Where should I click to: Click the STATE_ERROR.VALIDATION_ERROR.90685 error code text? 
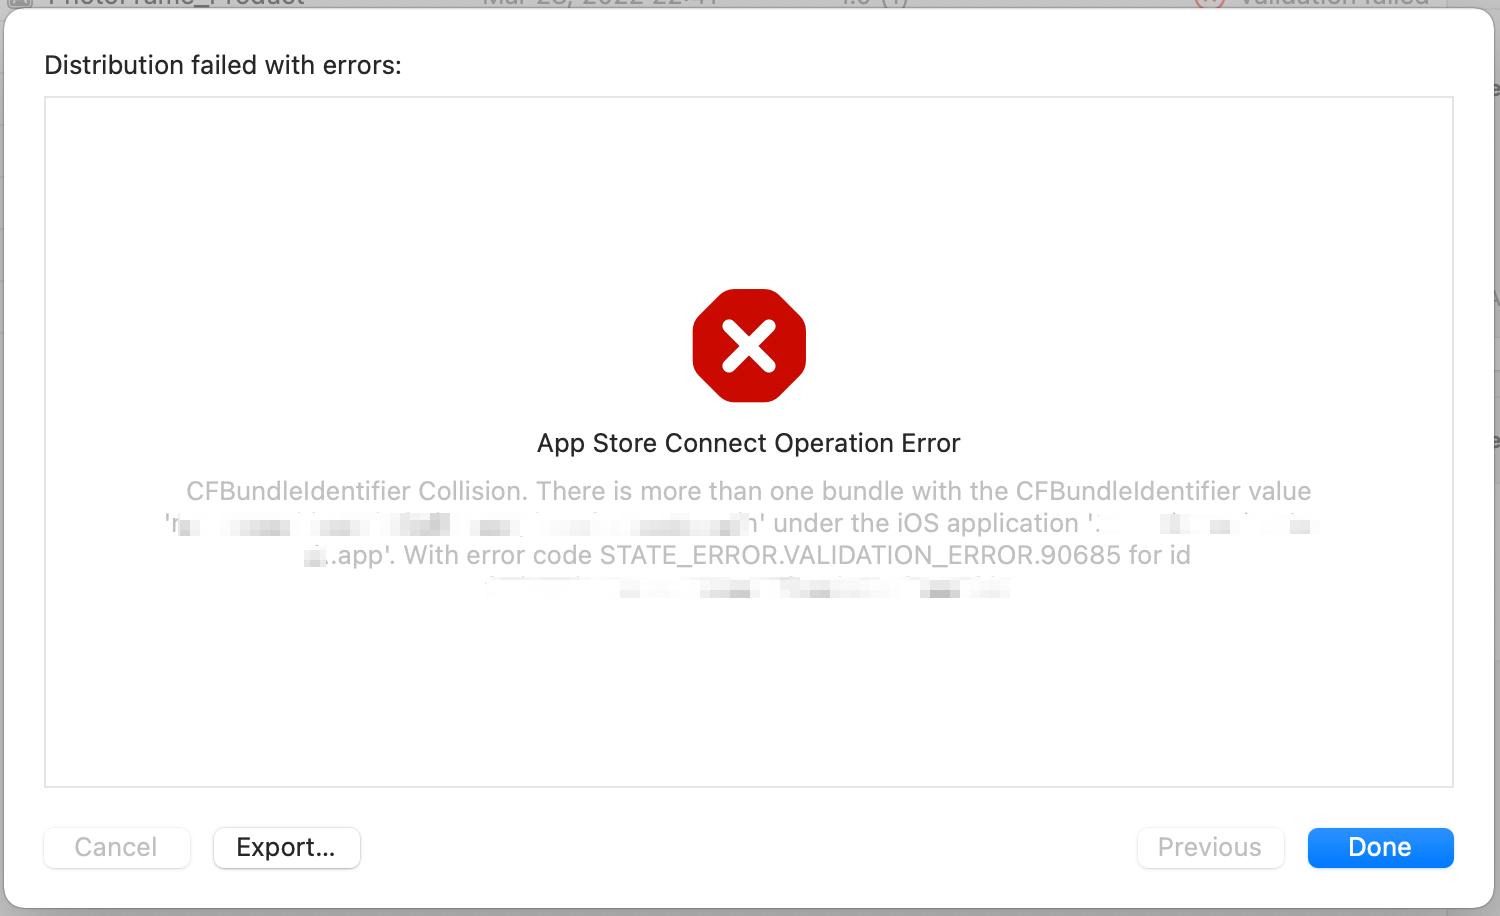coord(860,555)
